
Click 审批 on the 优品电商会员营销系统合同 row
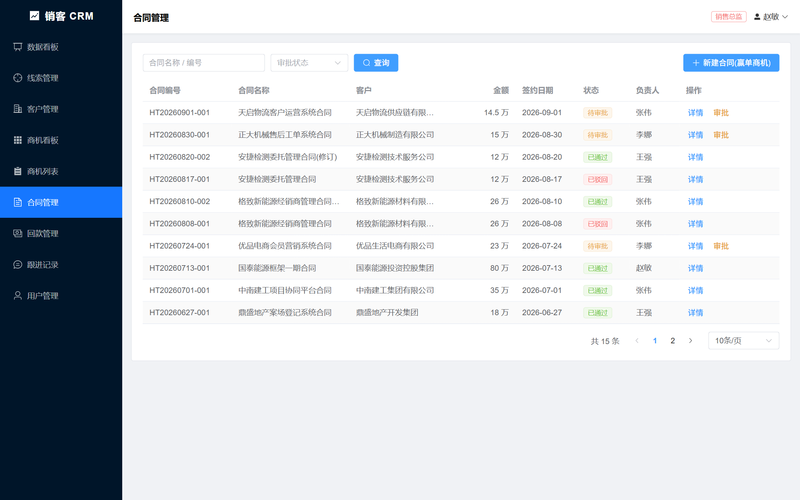click(721, 246)
